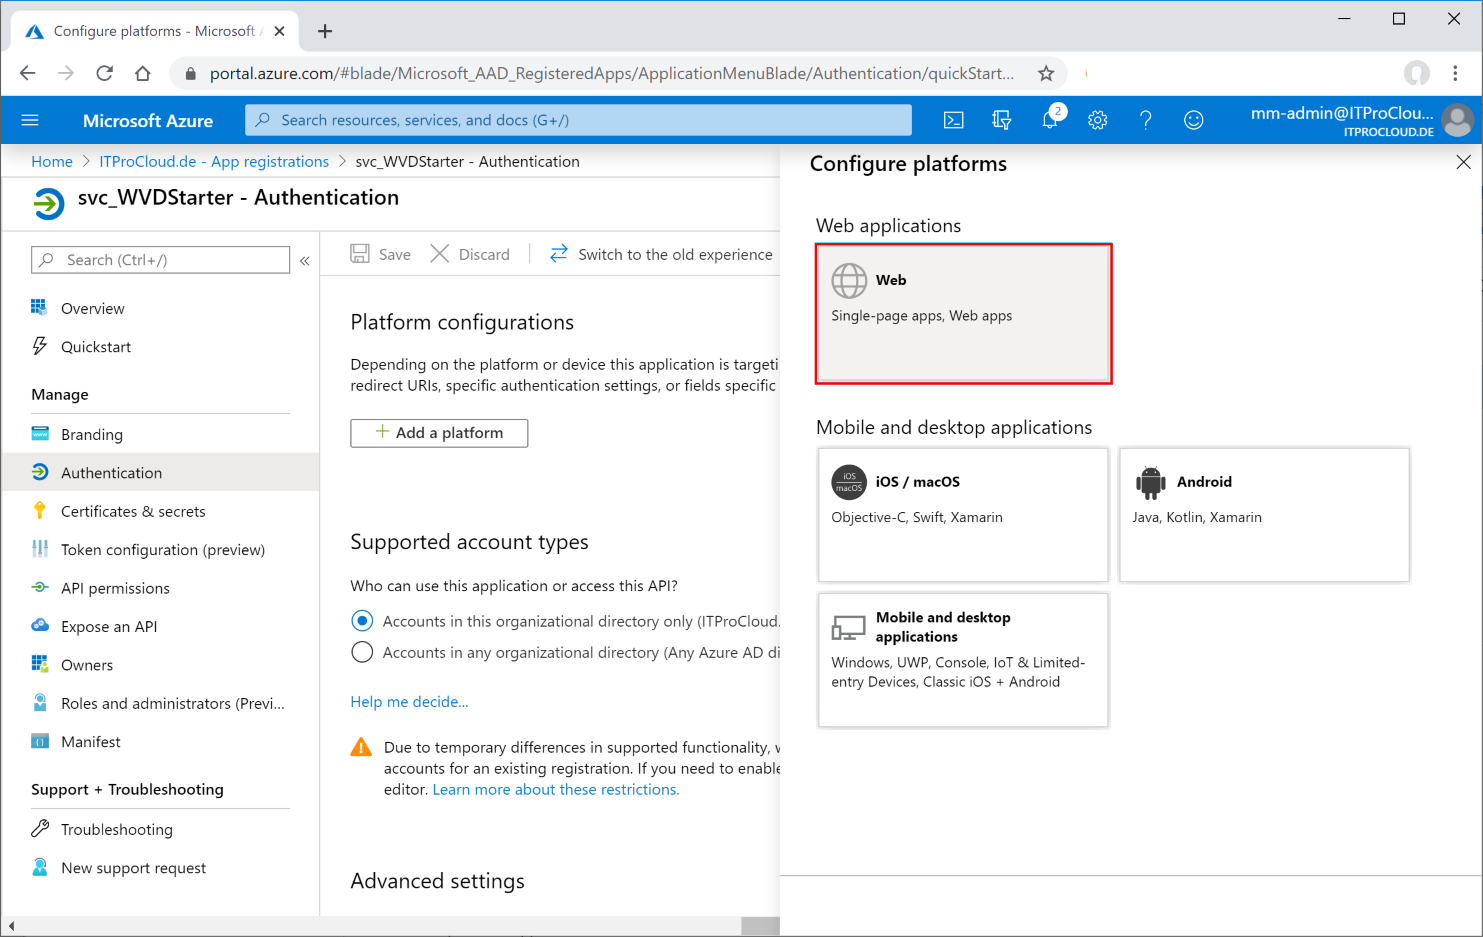Open Directory and subscription filter icon

point(1001,120)
